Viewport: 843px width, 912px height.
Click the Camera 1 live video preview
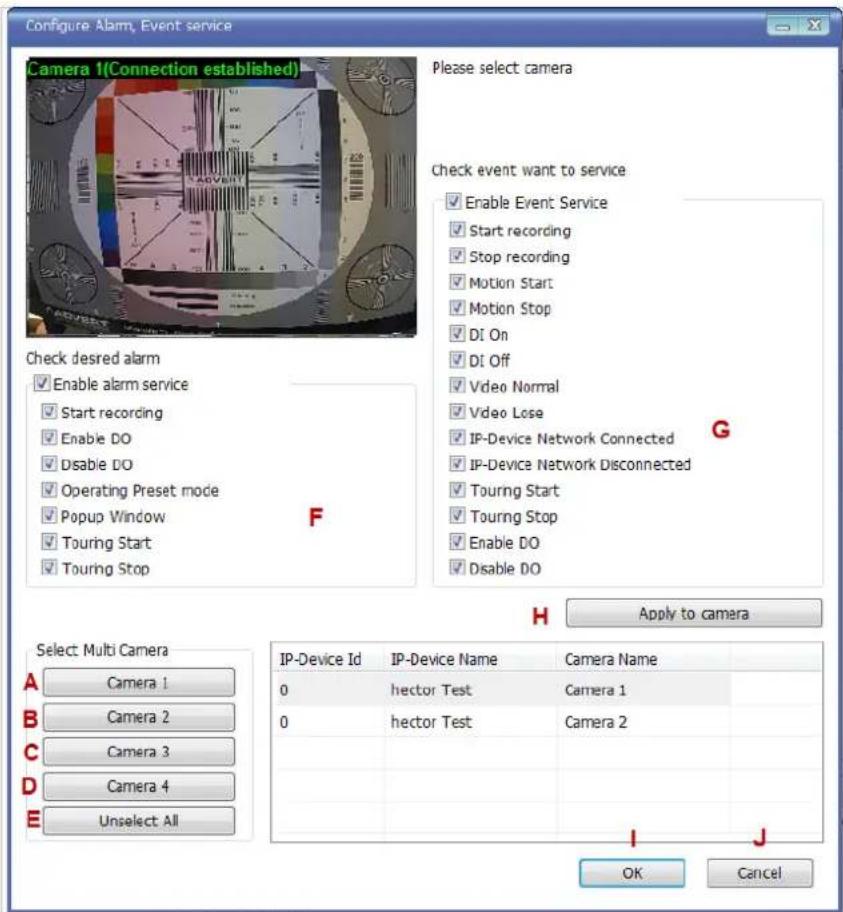coord(221,197)
